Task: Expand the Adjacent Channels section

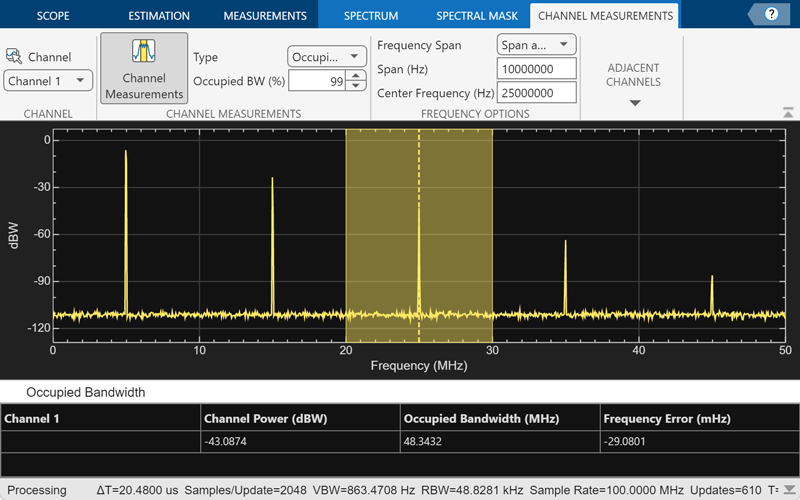Action: pos(634,102)
